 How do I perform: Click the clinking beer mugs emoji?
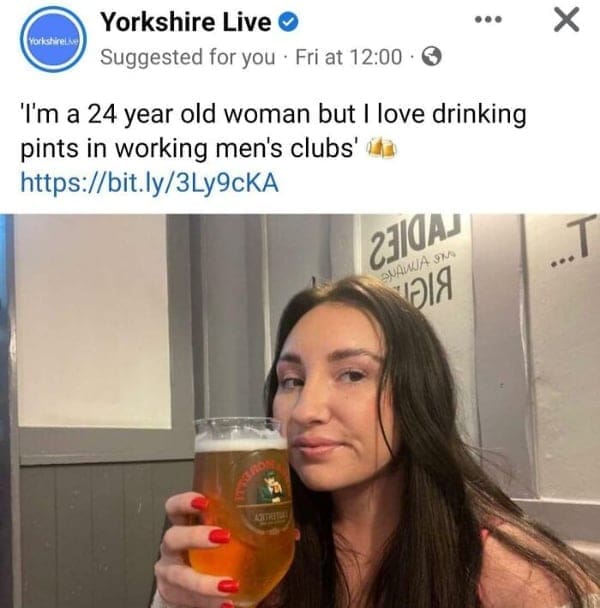(382, 149)
